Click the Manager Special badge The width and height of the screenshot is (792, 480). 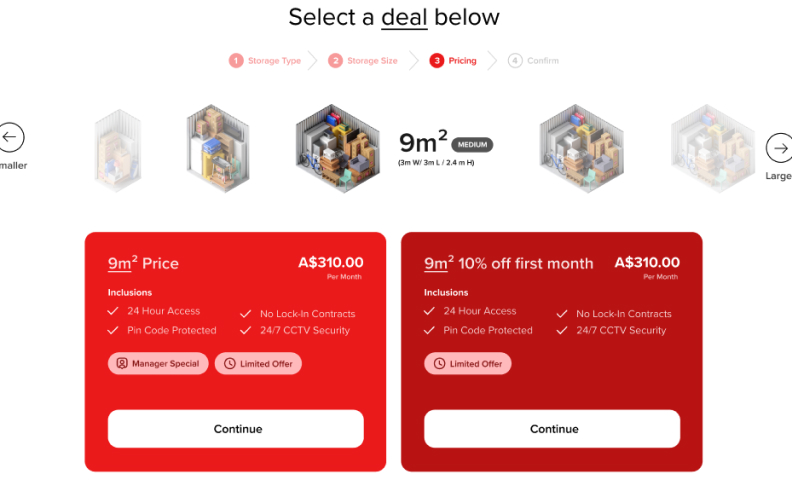[158, 364]
